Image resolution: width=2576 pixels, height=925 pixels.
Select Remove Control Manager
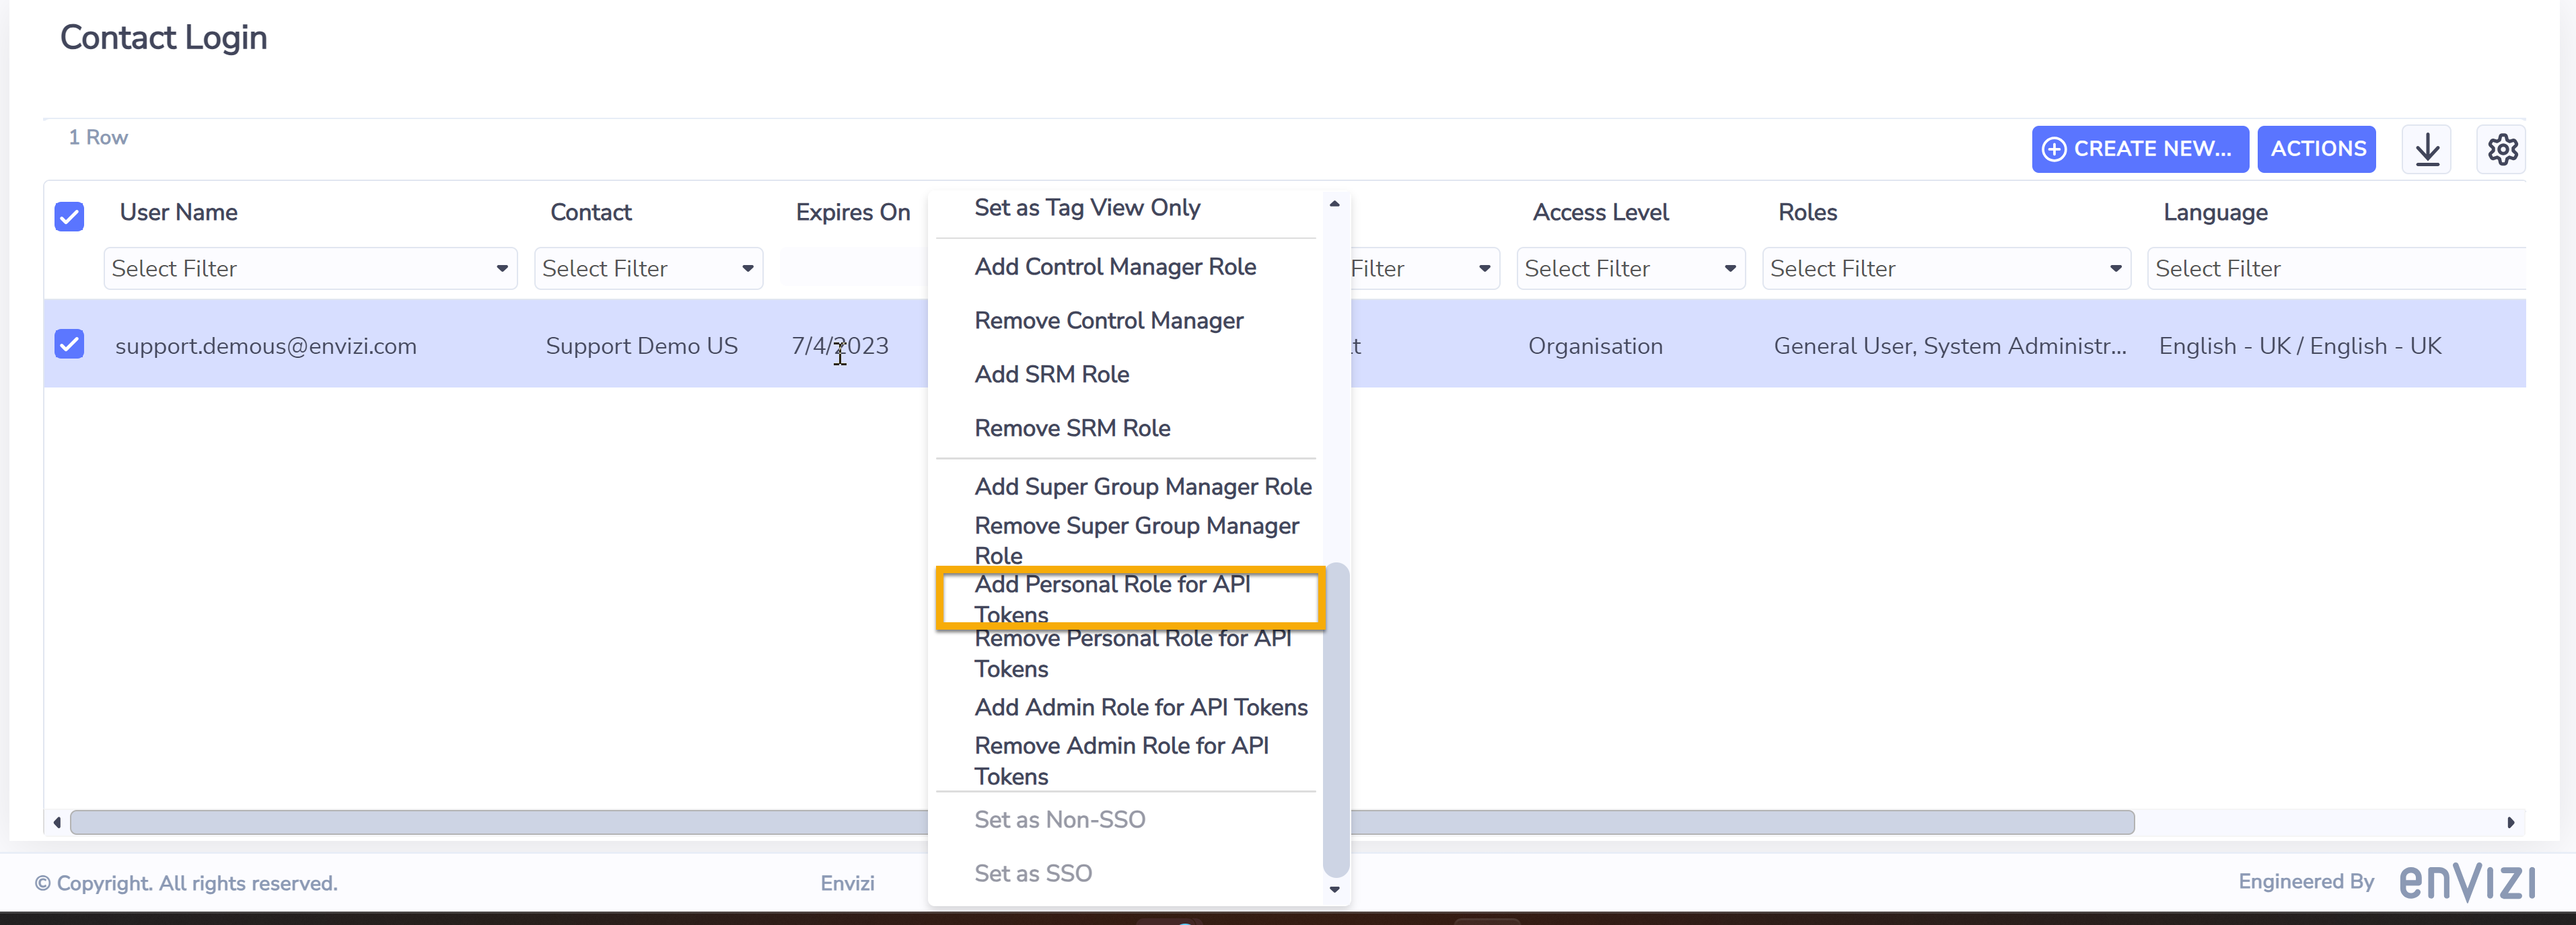point(1109,321)
